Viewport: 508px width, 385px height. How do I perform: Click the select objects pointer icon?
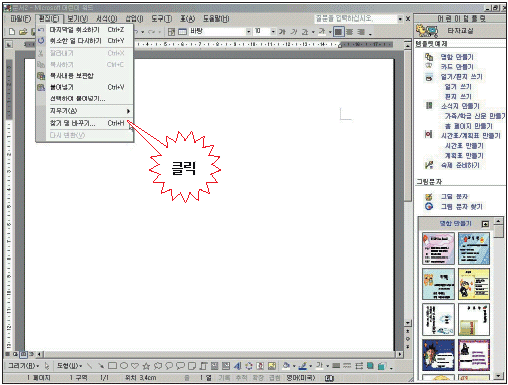[47, 366]
